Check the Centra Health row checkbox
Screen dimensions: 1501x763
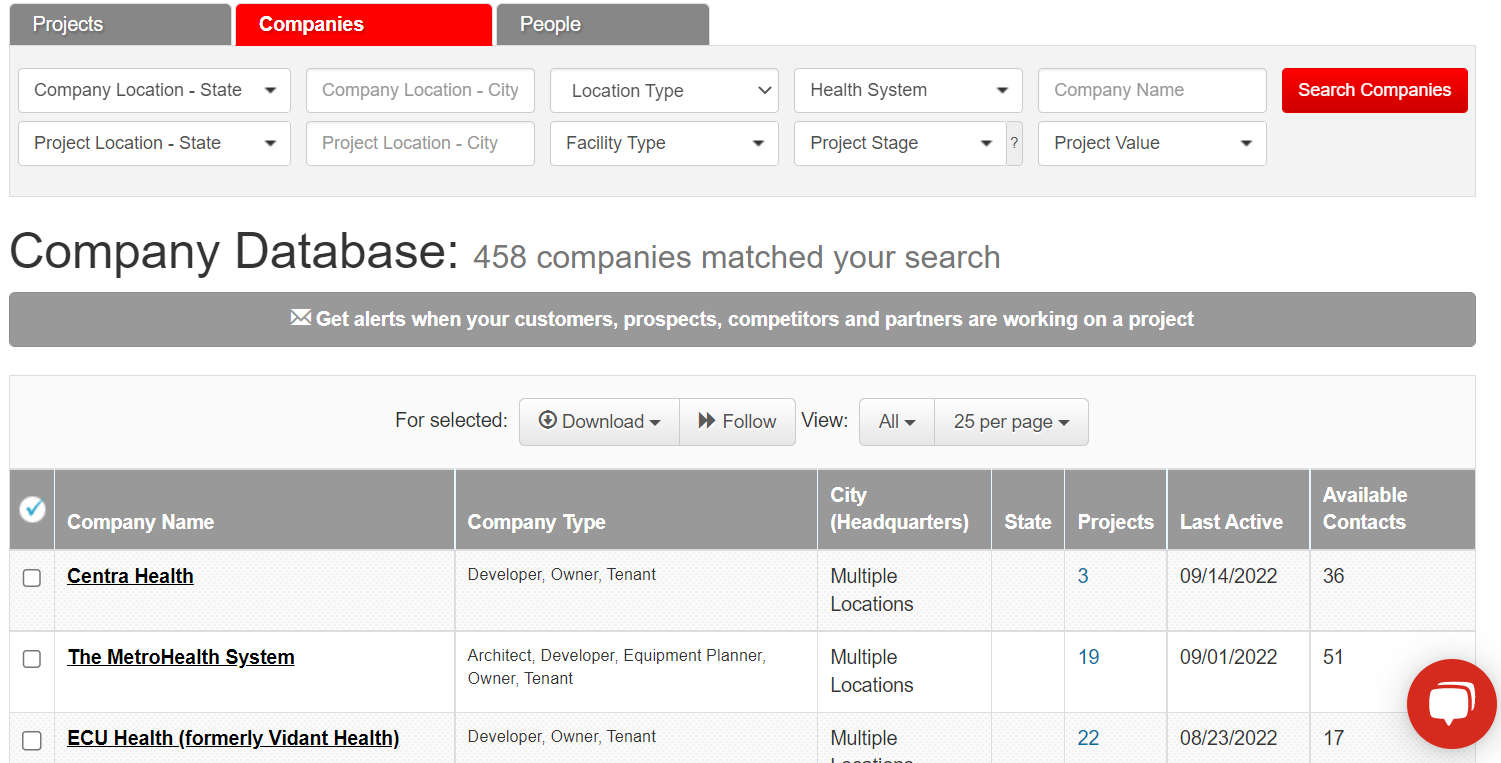click(x=31, y=577)
